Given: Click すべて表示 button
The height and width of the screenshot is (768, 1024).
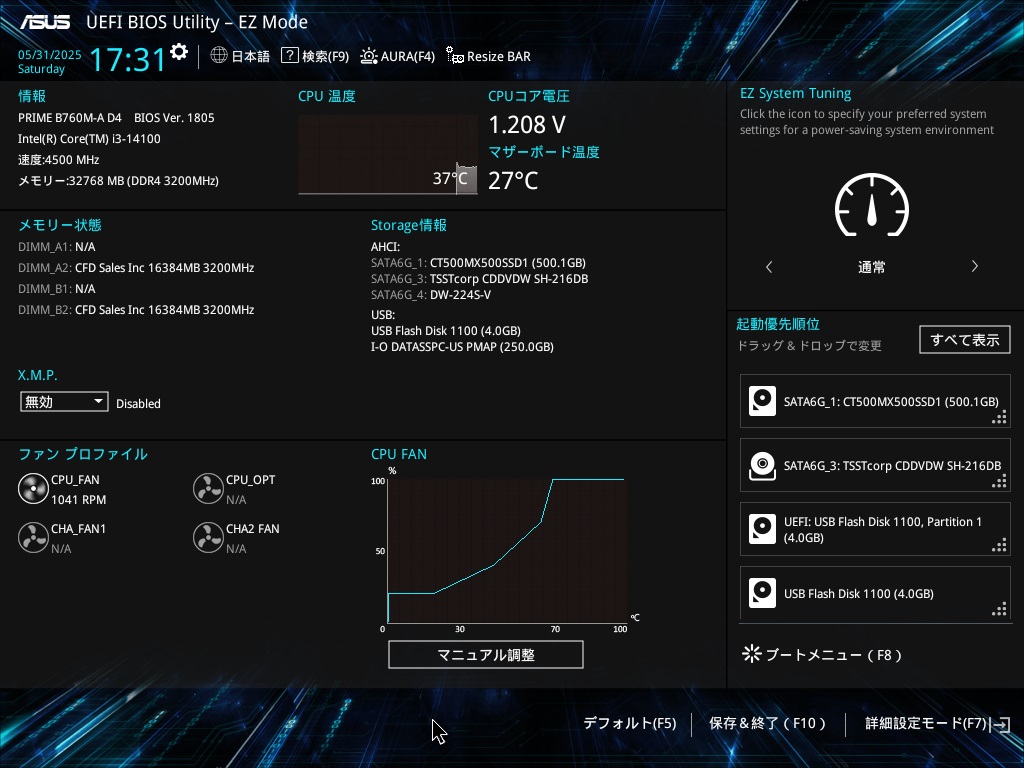Looking at the screenshot, I should (x=965, y=340).
